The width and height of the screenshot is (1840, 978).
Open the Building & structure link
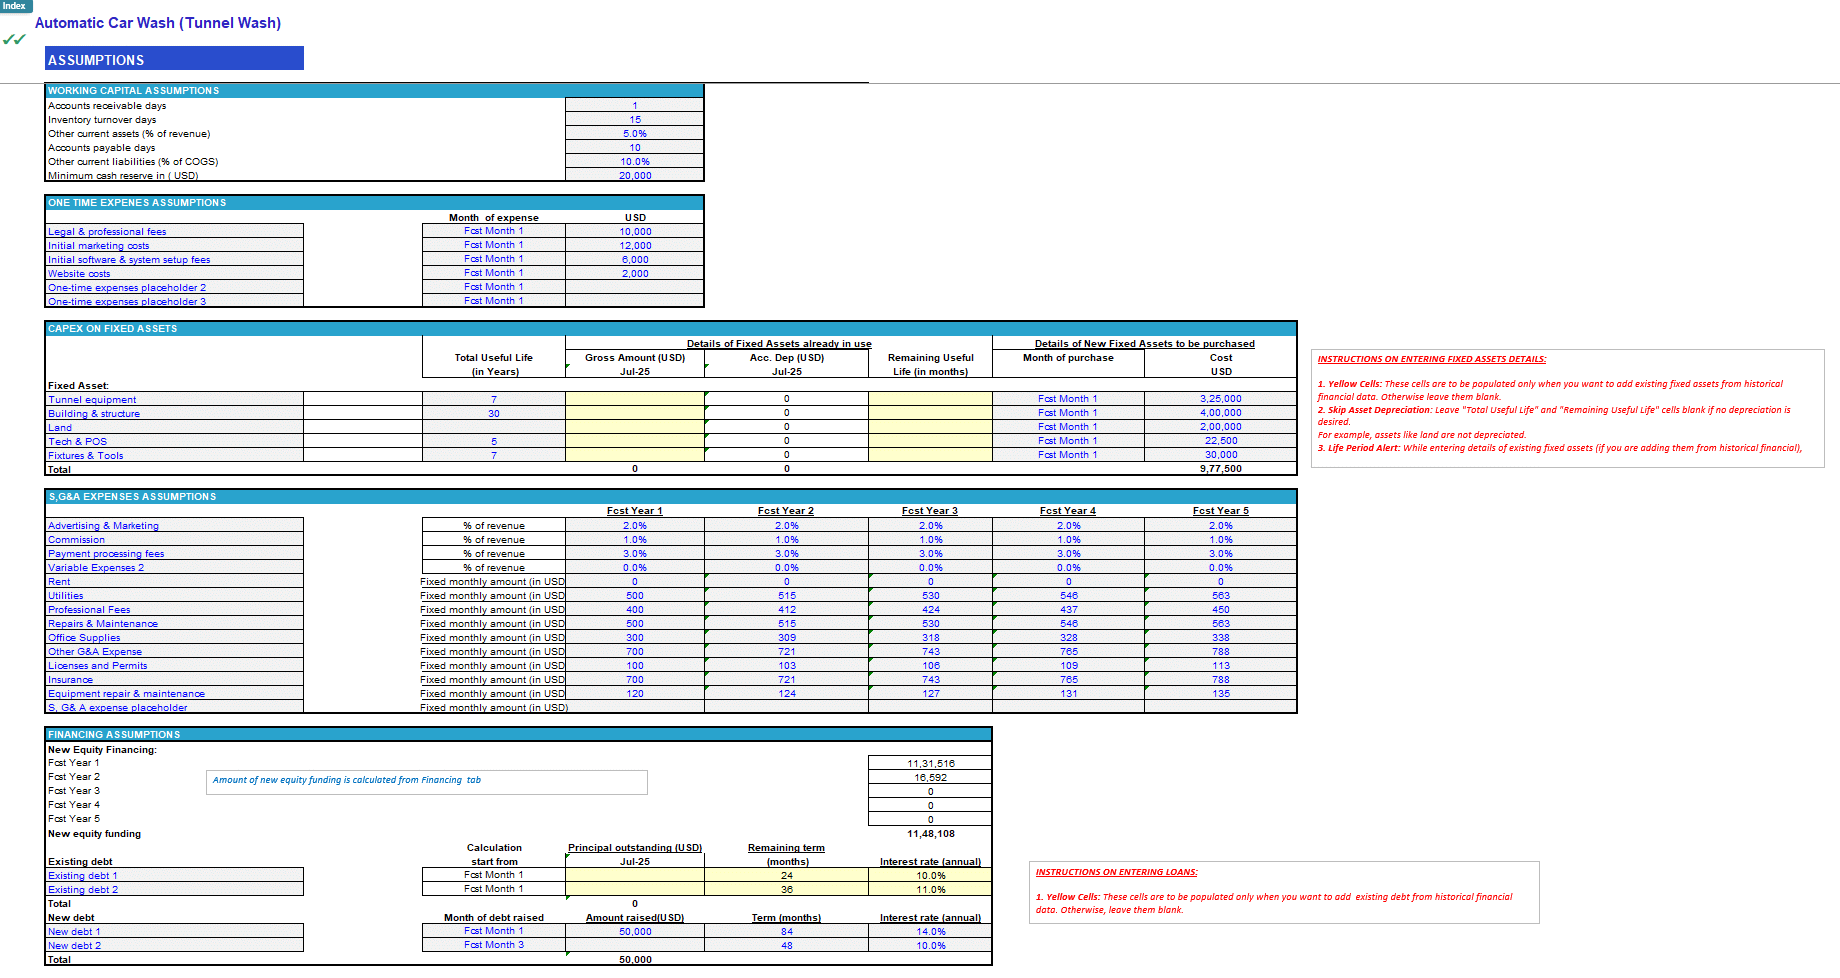94,414
